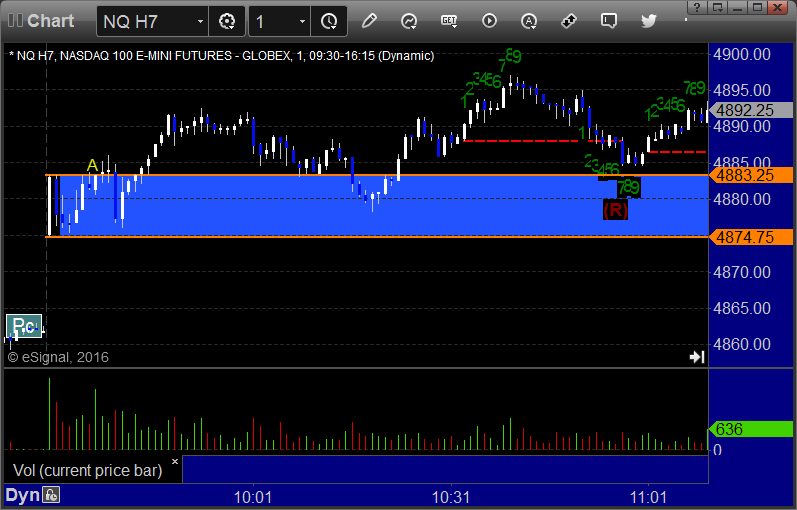This screenshot has width=797, height=510.
Task: Click the detach window icon in title controls
Action: click(718, 7)
